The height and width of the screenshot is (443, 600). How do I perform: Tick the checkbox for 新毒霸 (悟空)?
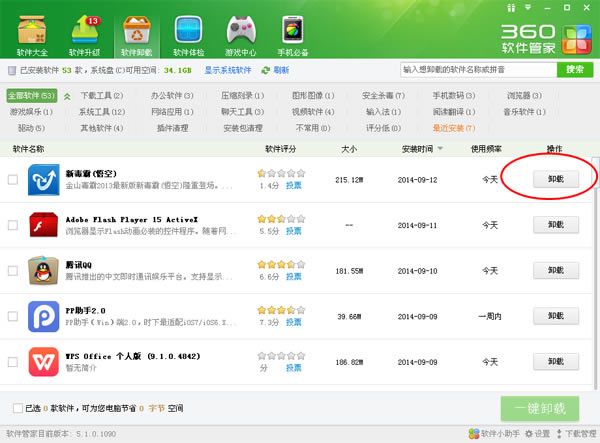coord(13,179)
